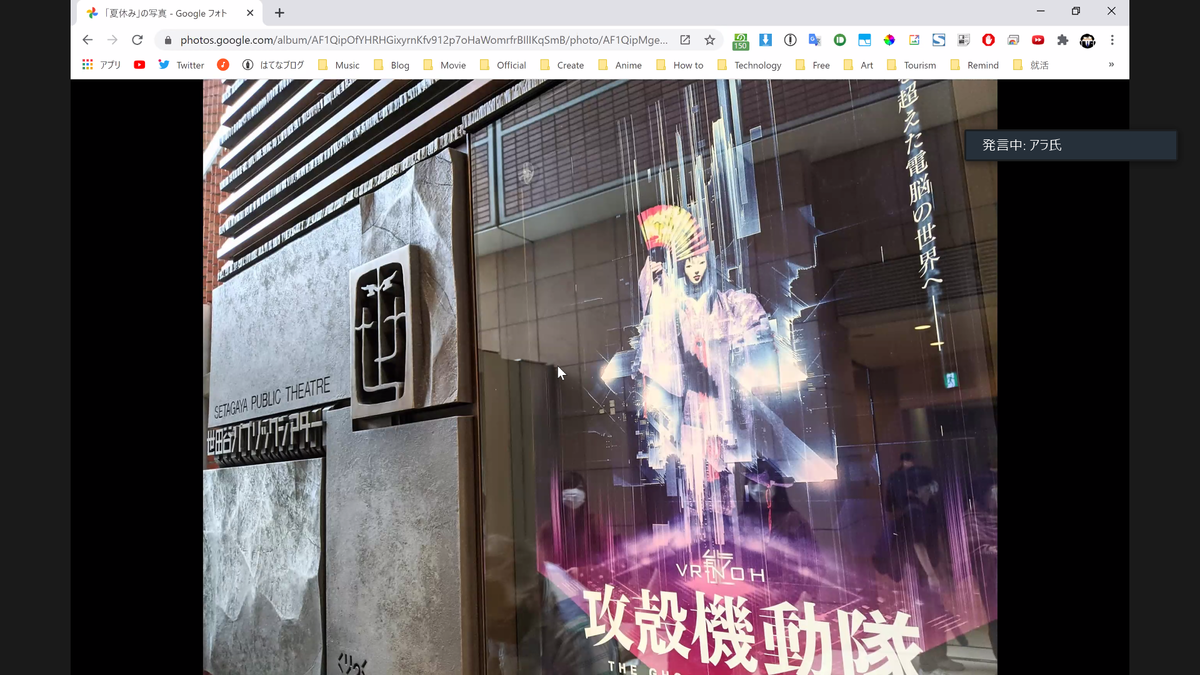1200x675 pixels.
Task: Open the Chrome profile avatar
Action: (1087, 40)
